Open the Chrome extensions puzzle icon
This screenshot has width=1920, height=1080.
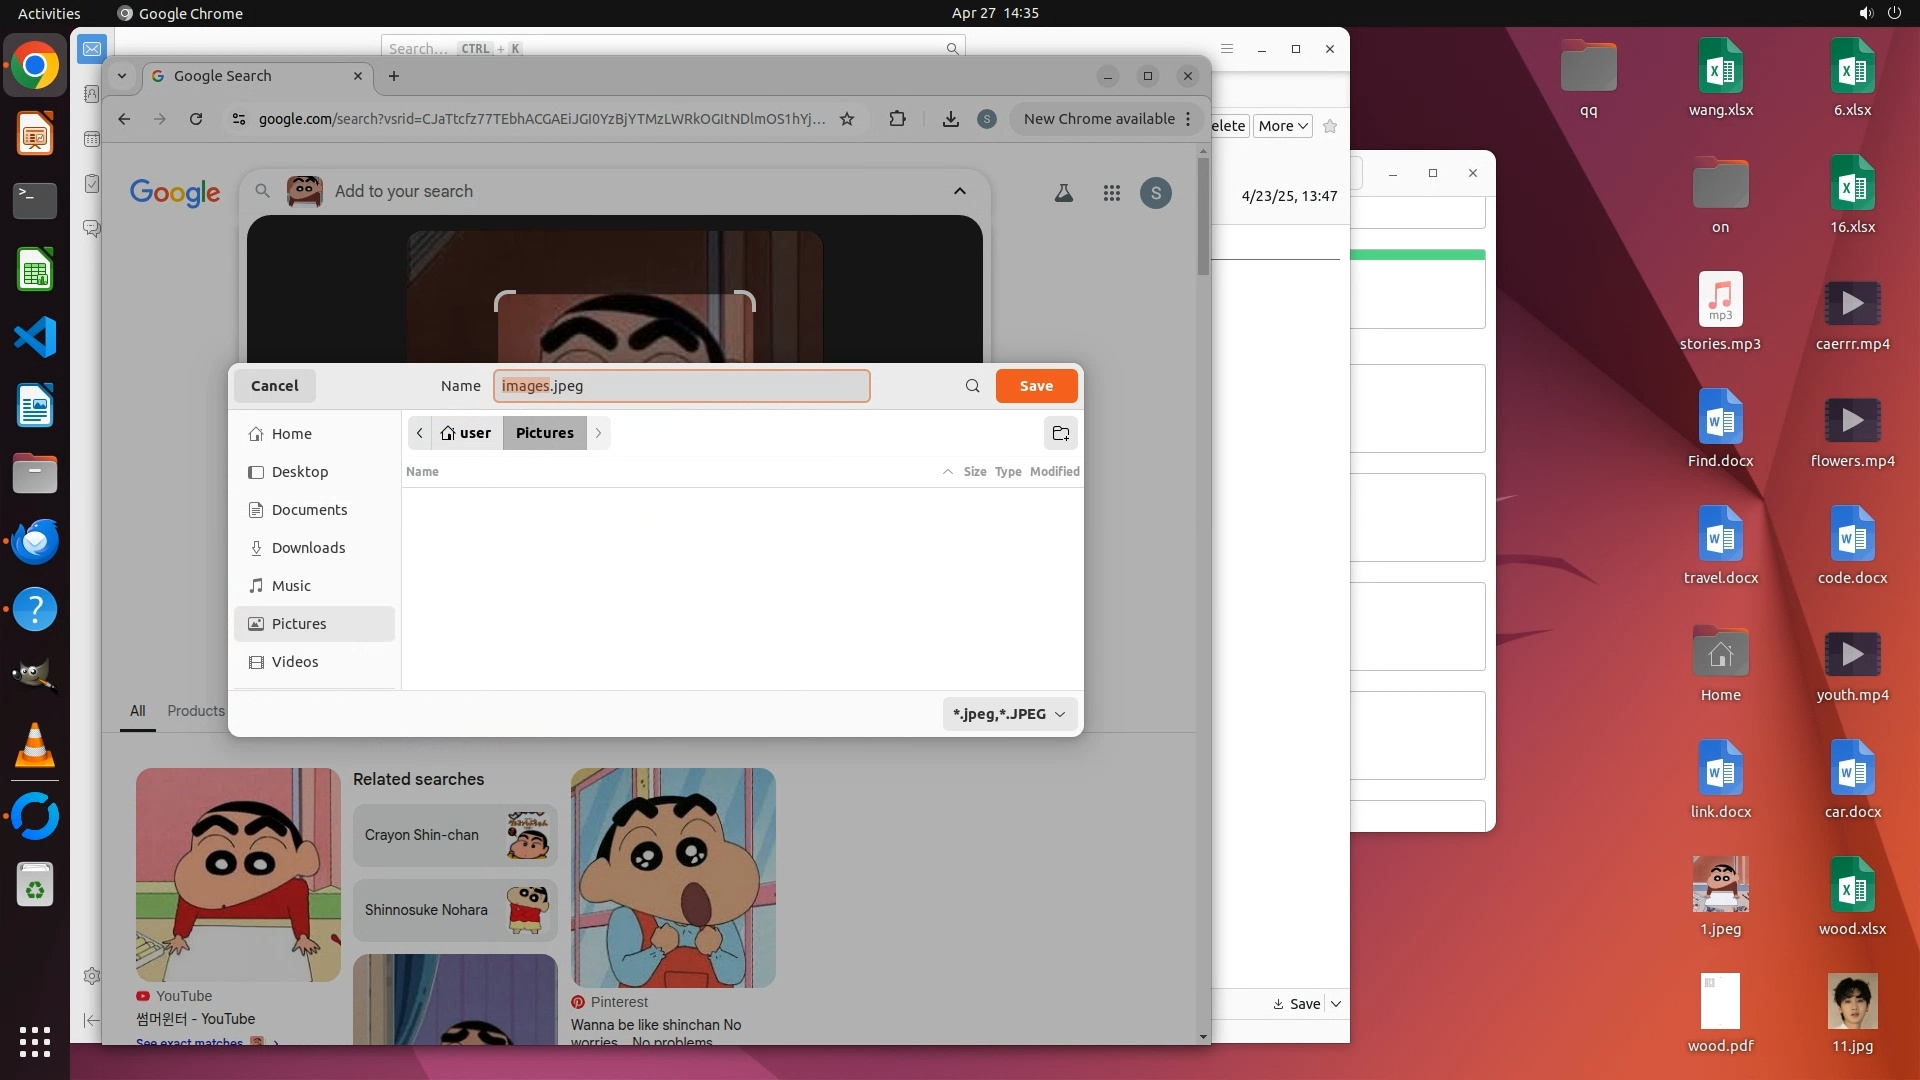click(x=897, y=119)
